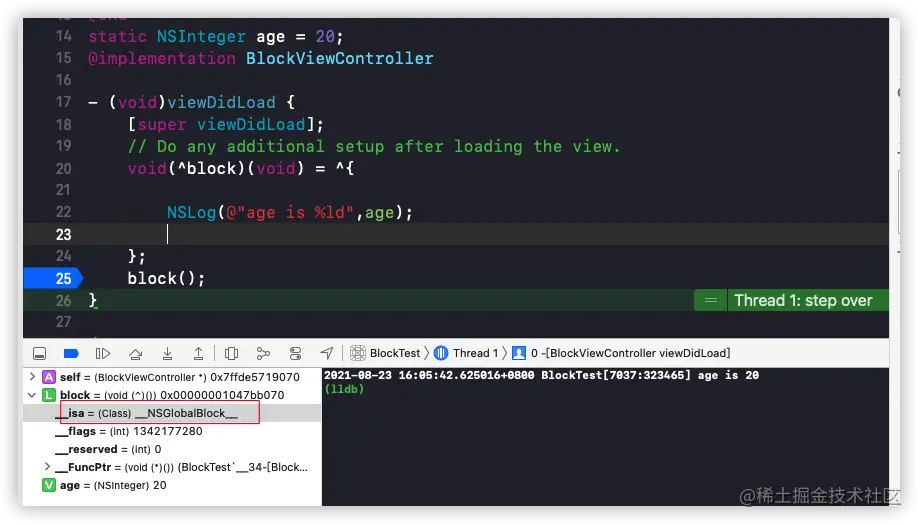Click [super viewDidLoad] on line 18
The height and width of the screenshot is (524, 918).
point(225,125)
